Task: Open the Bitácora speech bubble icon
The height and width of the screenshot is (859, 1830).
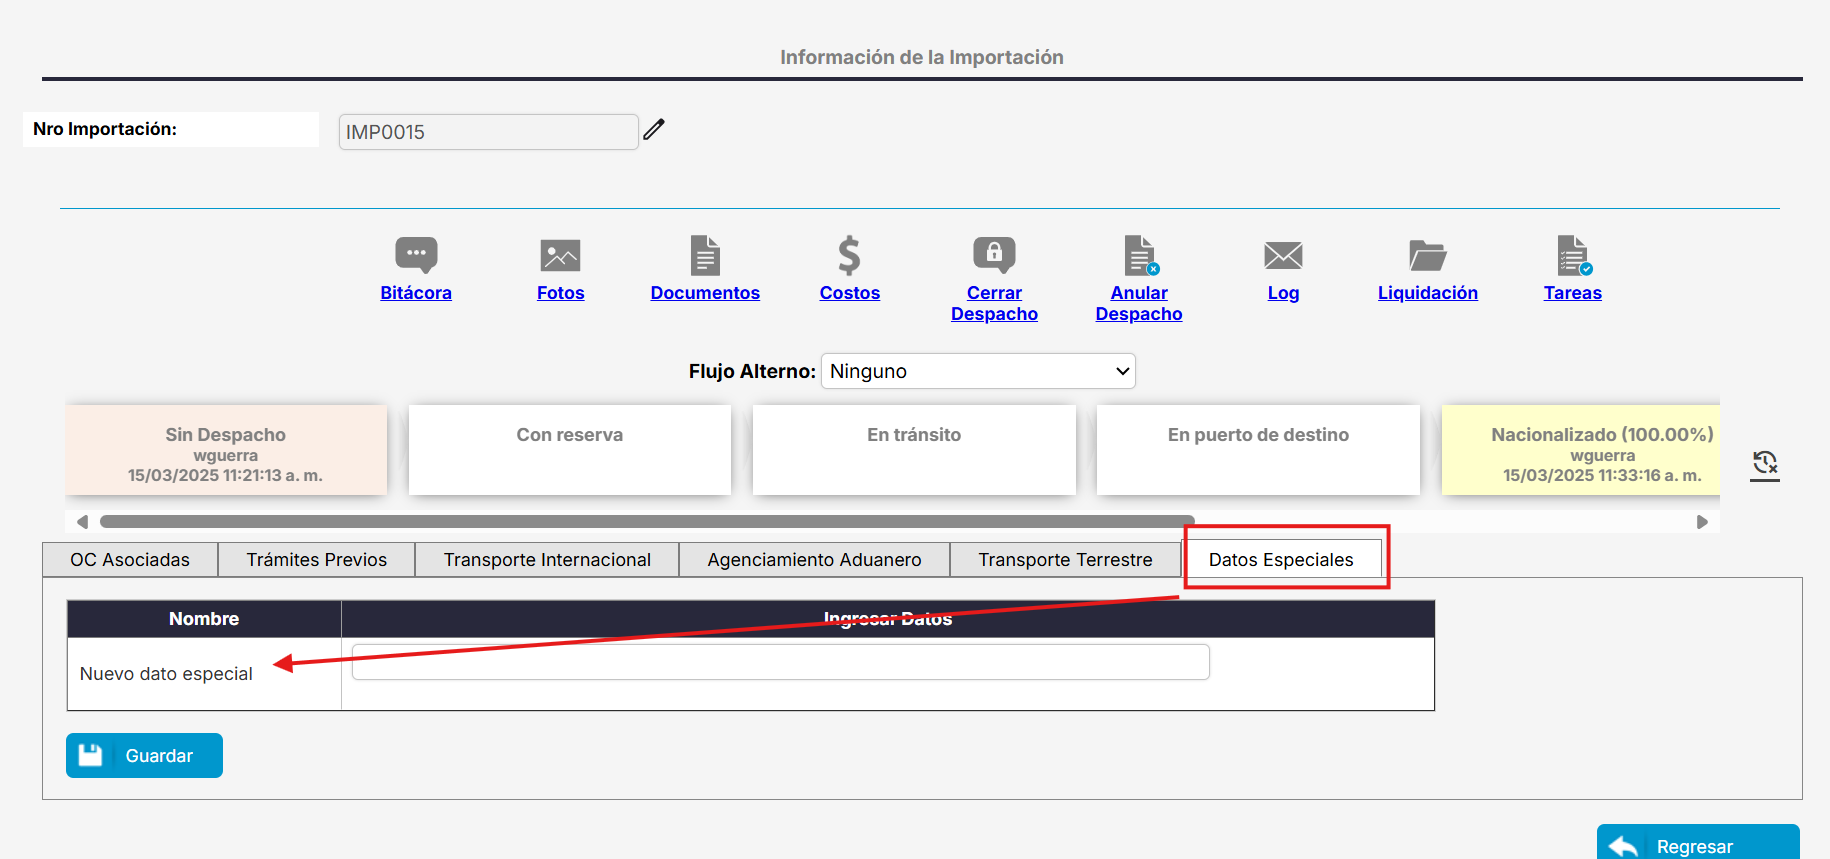Action: (x=416, y=255)
